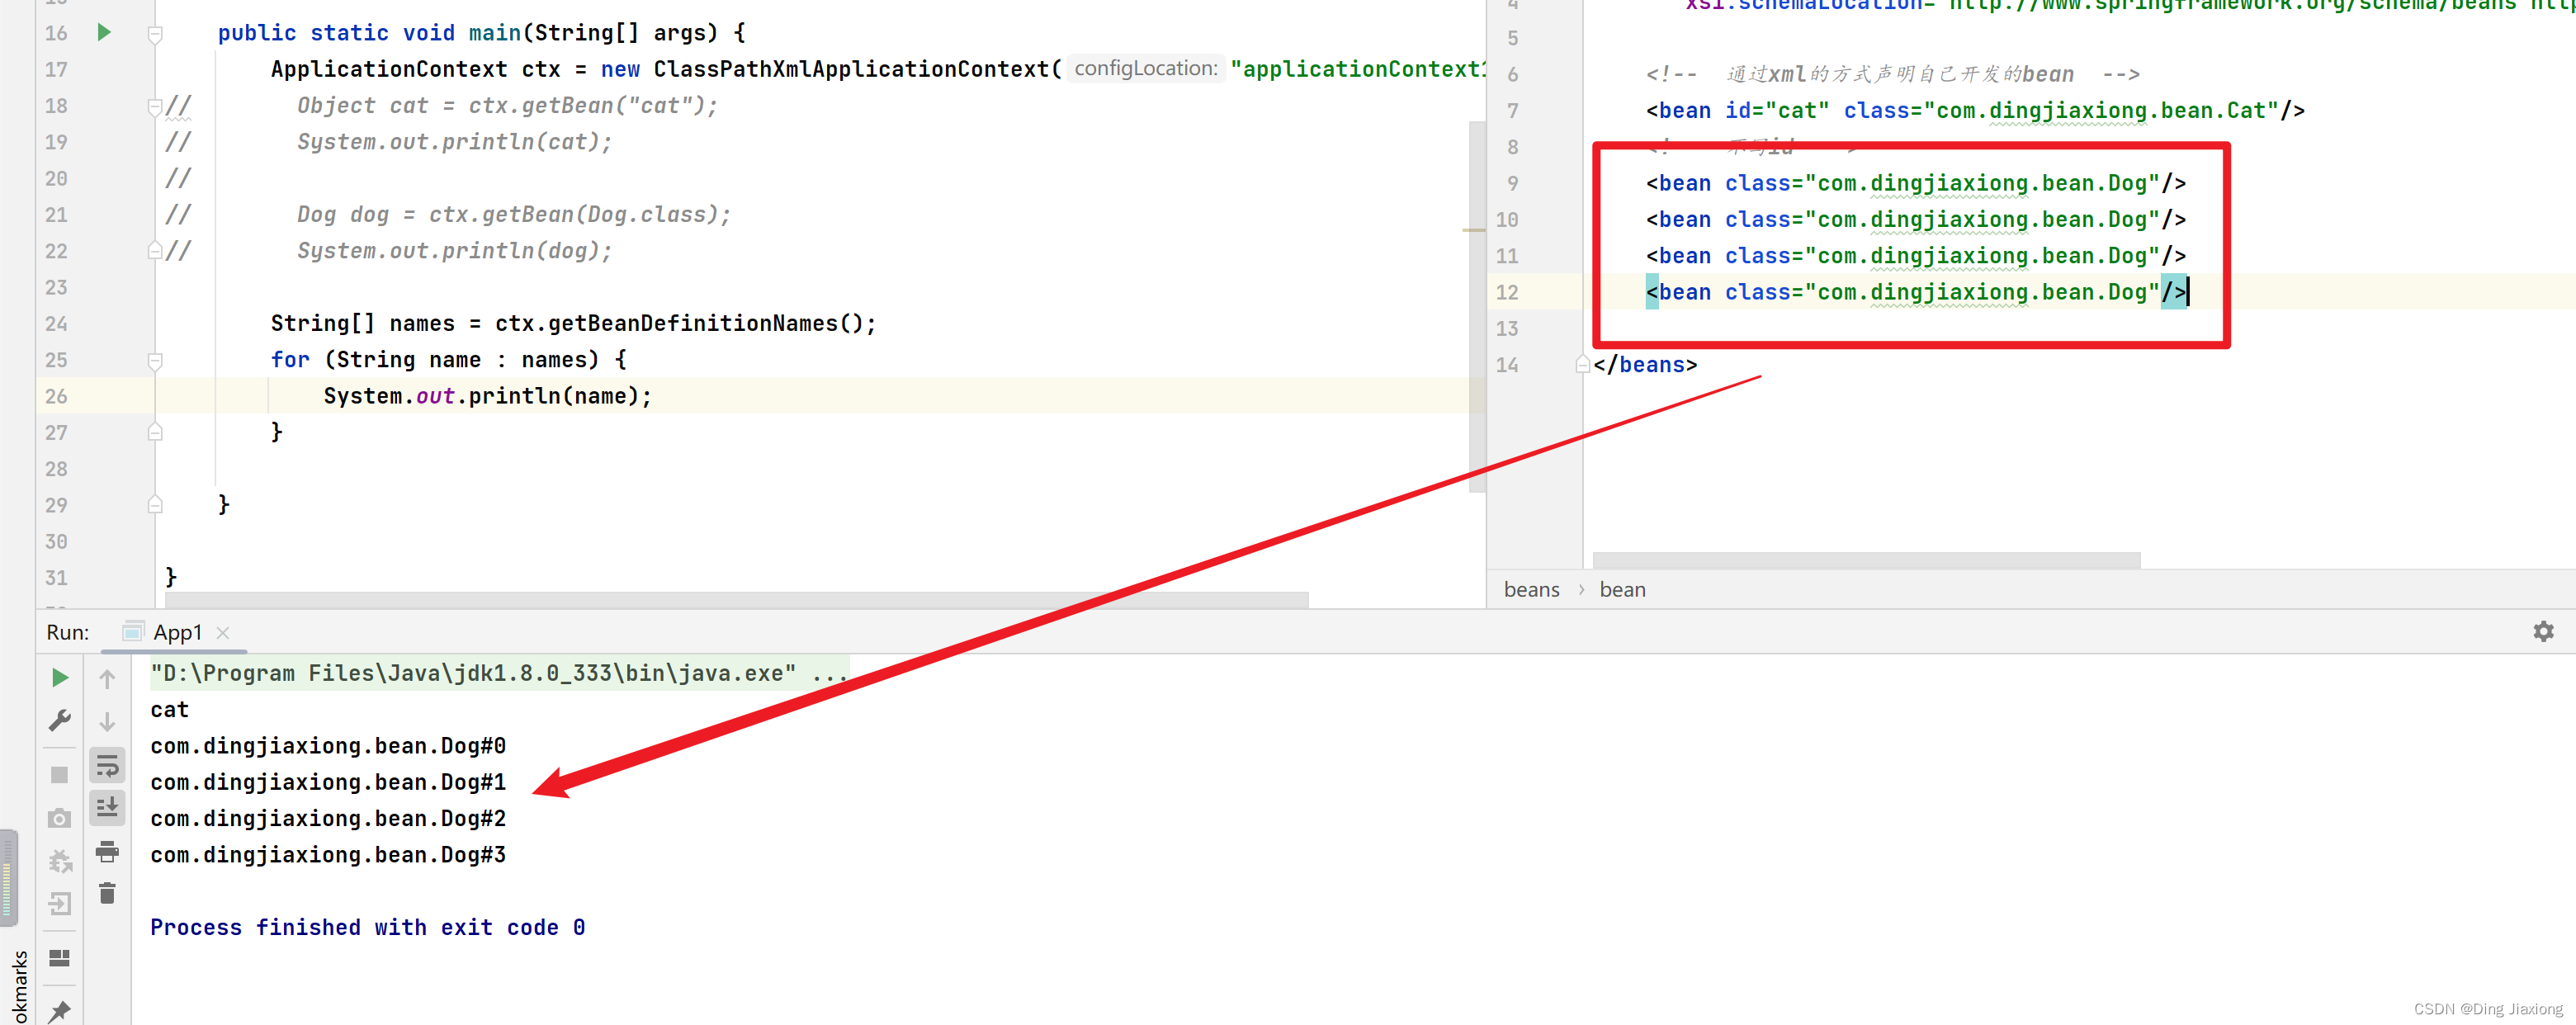Click the green run gutter icon on line 16
Screen dimensions: 2576x1025
coord(104,32)
